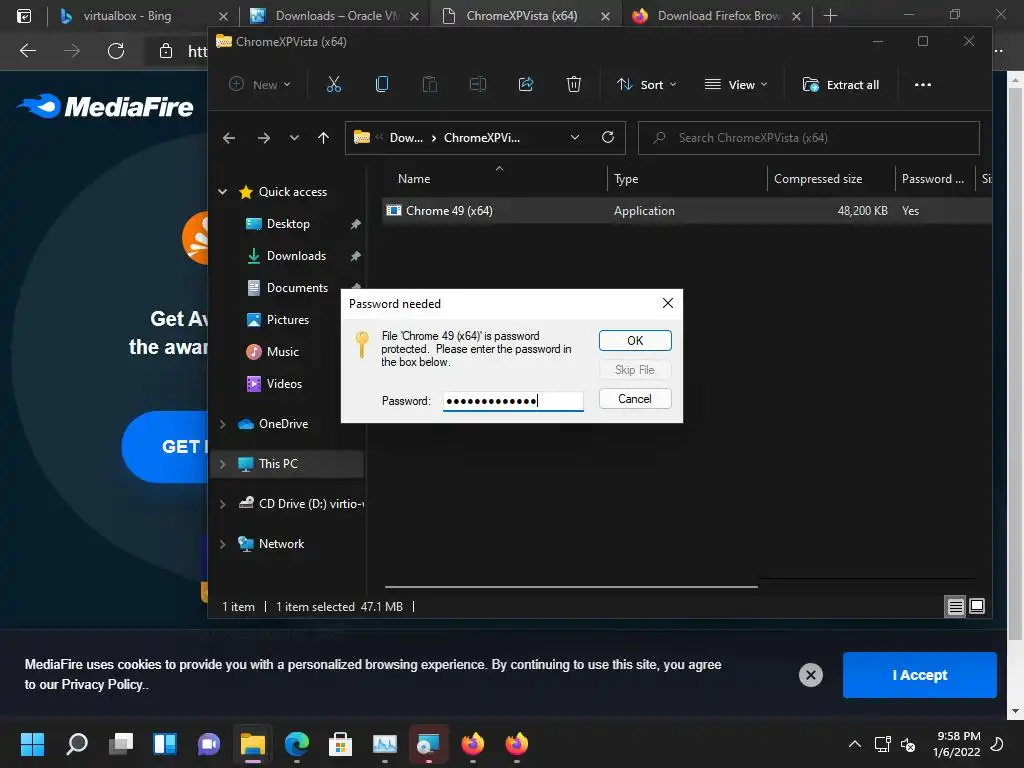Go forward in File Explorer navigation
The width and height of the screenshot is (1024, 768).
click(x=264, y=138)
